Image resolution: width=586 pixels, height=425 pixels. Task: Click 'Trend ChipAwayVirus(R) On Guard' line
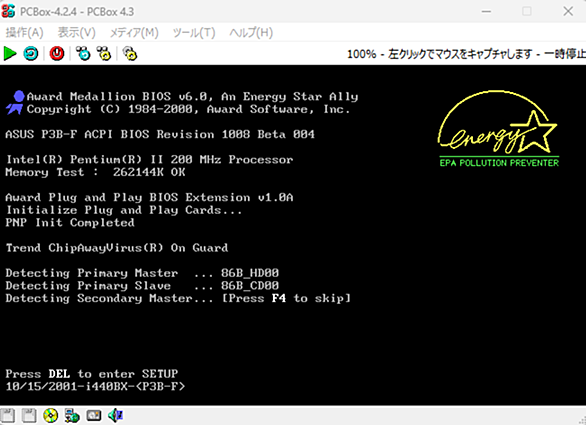click(117, 248)
